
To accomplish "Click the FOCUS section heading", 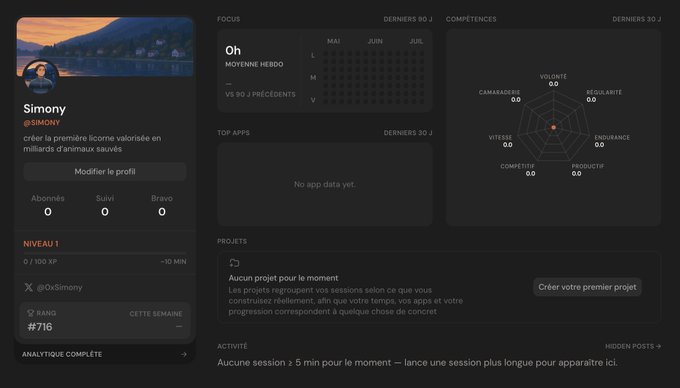I will tap(229, 19).
